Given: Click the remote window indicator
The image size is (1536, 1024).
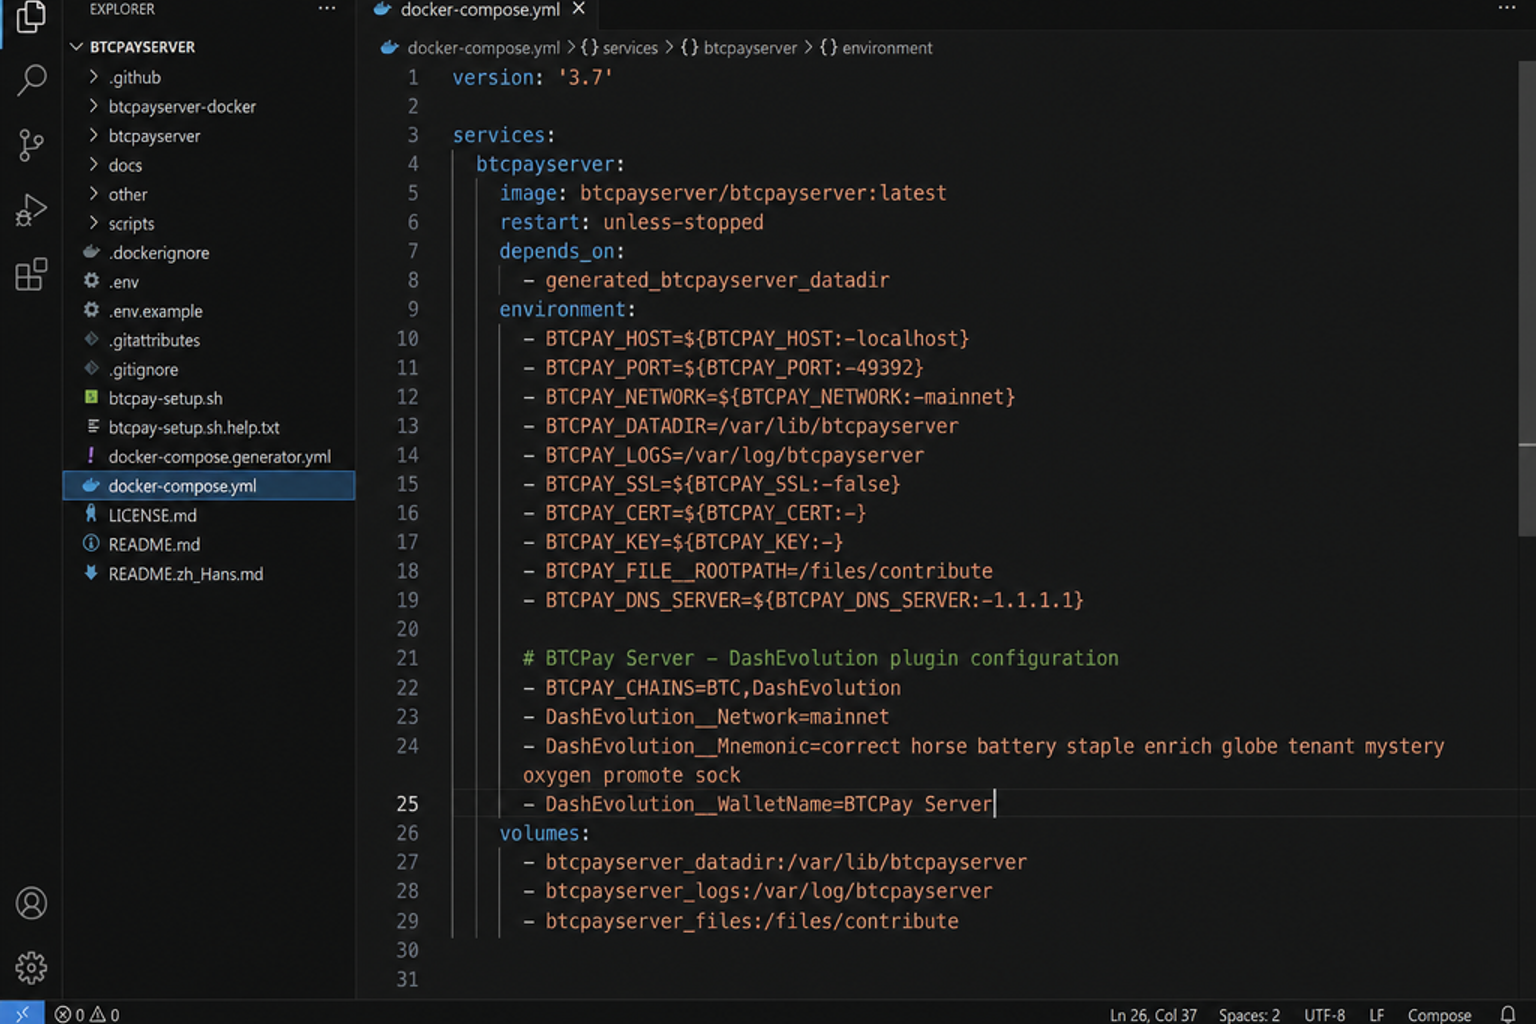Looking at the screenshot, I should [x=22, y=1013].
